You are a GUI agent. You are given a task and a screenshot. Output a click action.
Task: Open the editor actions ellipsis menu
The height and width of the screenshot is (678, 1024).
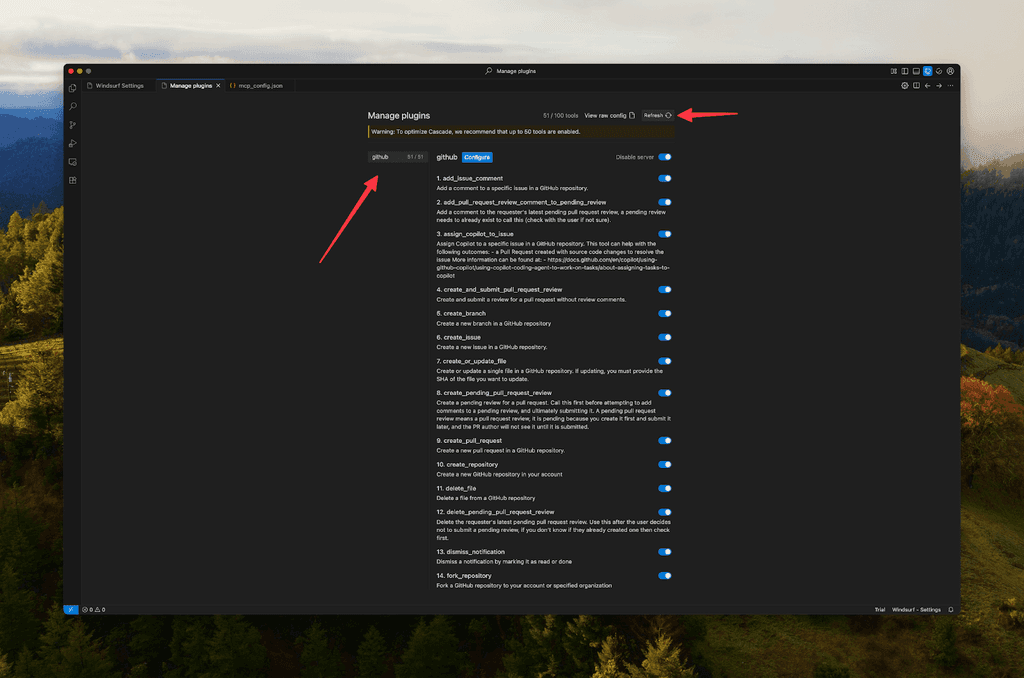click(x=950, y=86)
